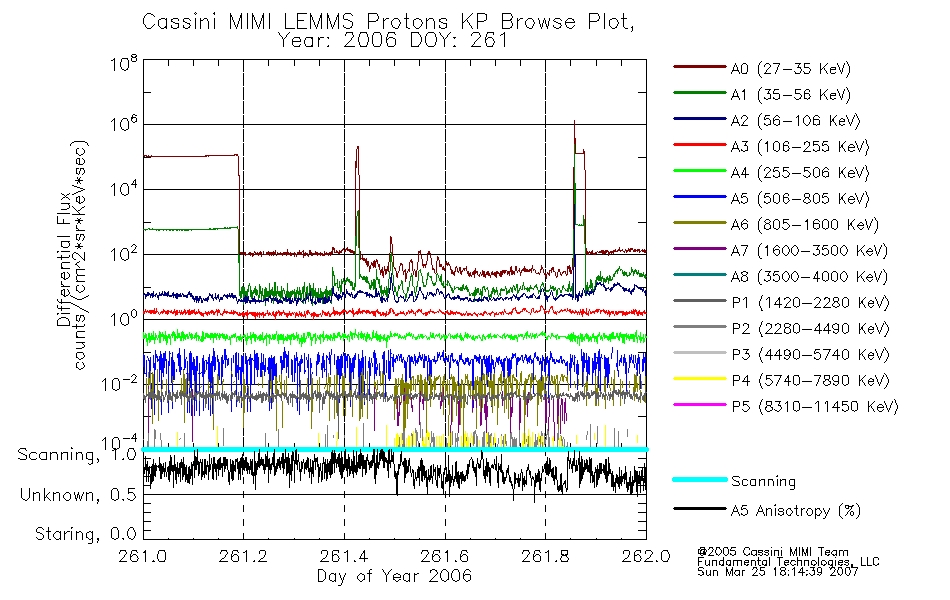Click the A5 Anisotropy (%) legend label
The width and height of the screenshot is (950, 600).
(796, 511)
